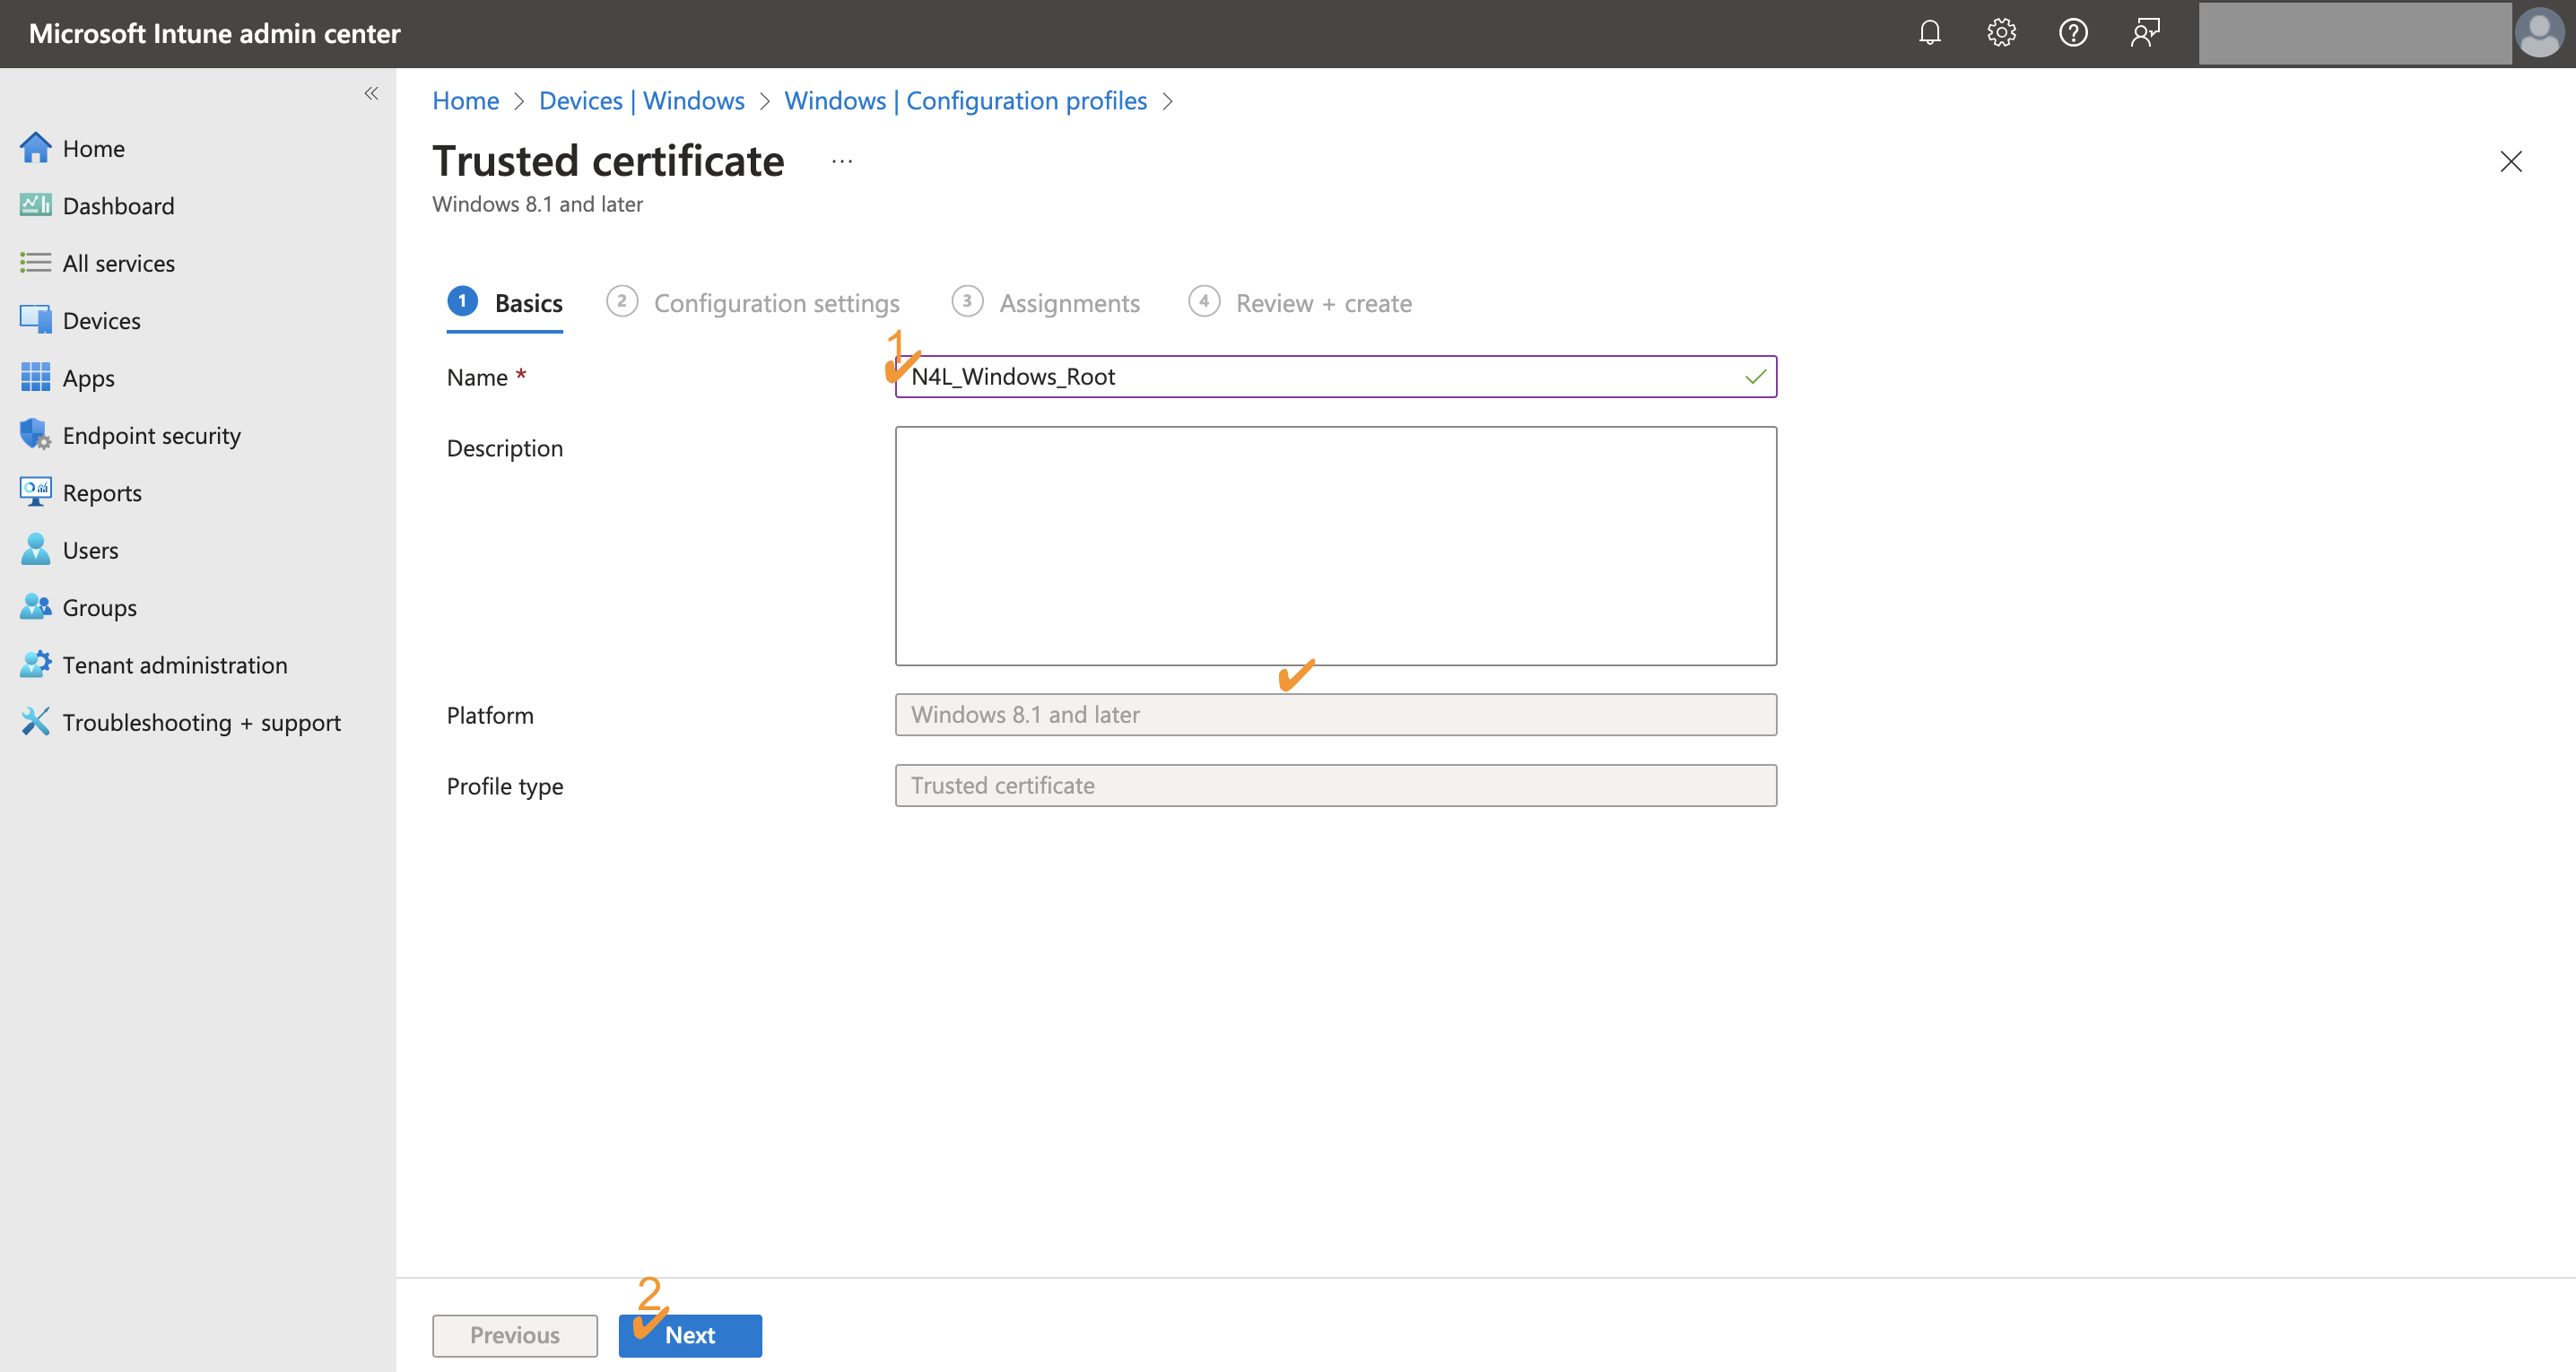The width and height of the screenshot is (2576, 1372).
Task: Open the Dashboard section
Action: [119, 205]
